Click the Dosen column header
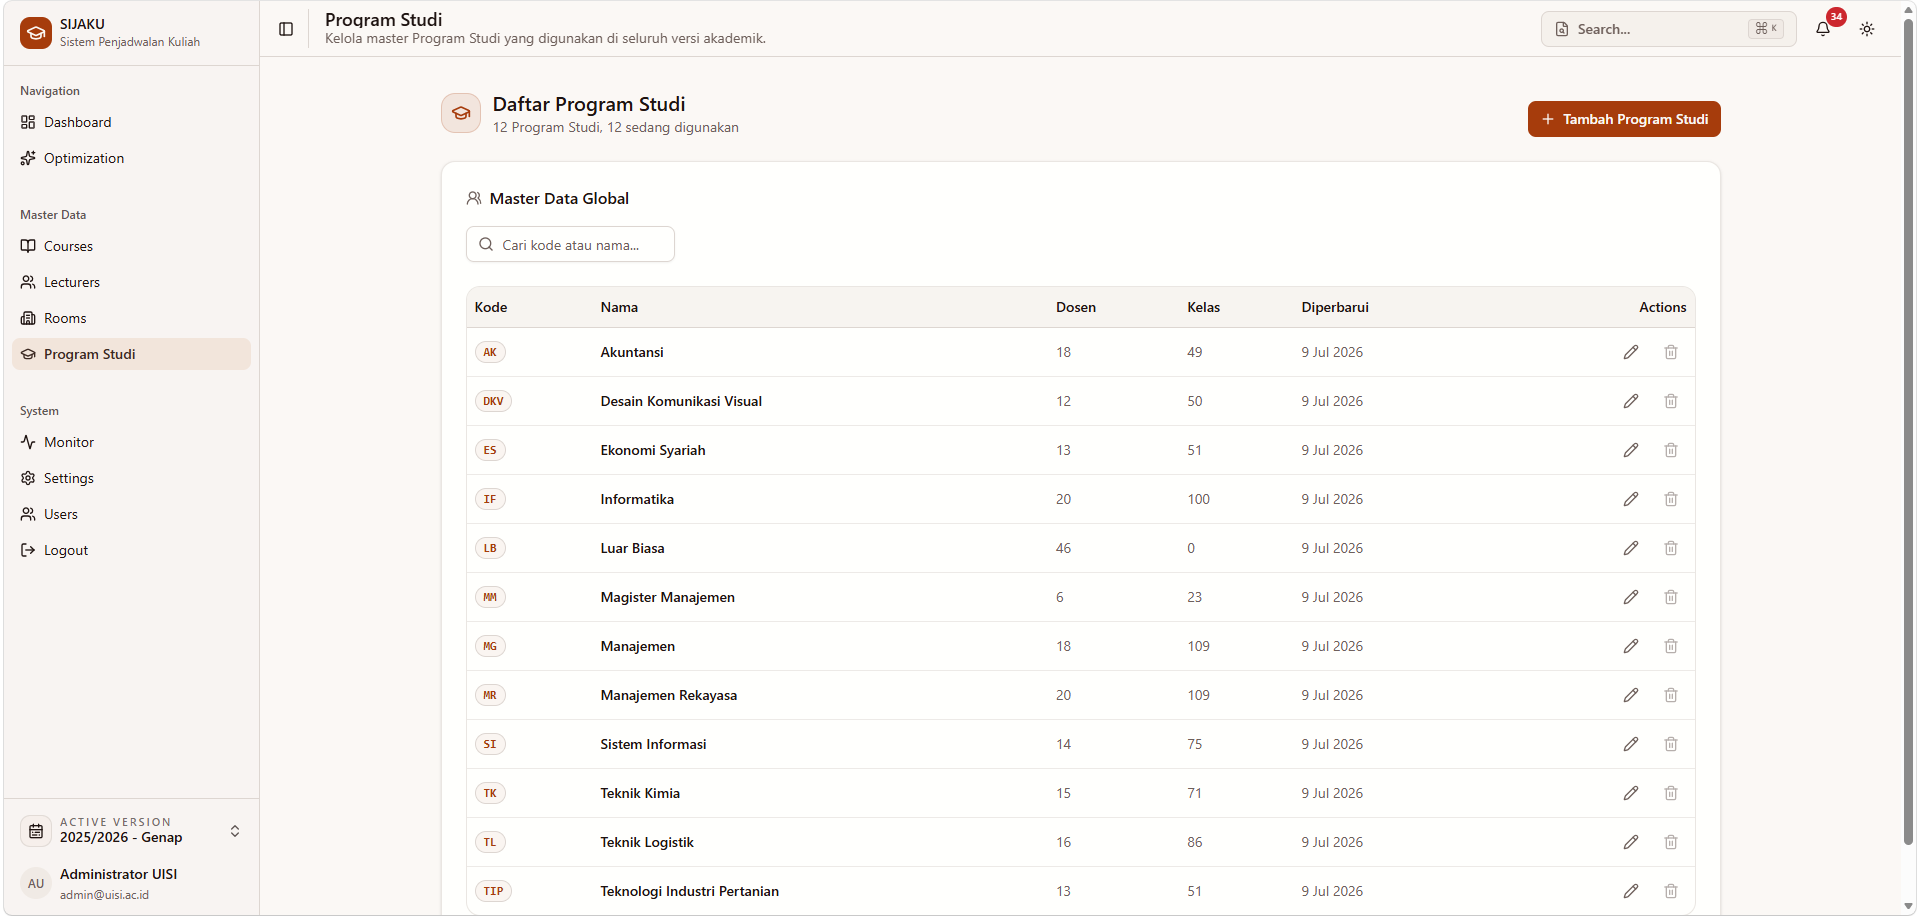This screenshot has height=916, width=1919. (x=1076, y=307)
